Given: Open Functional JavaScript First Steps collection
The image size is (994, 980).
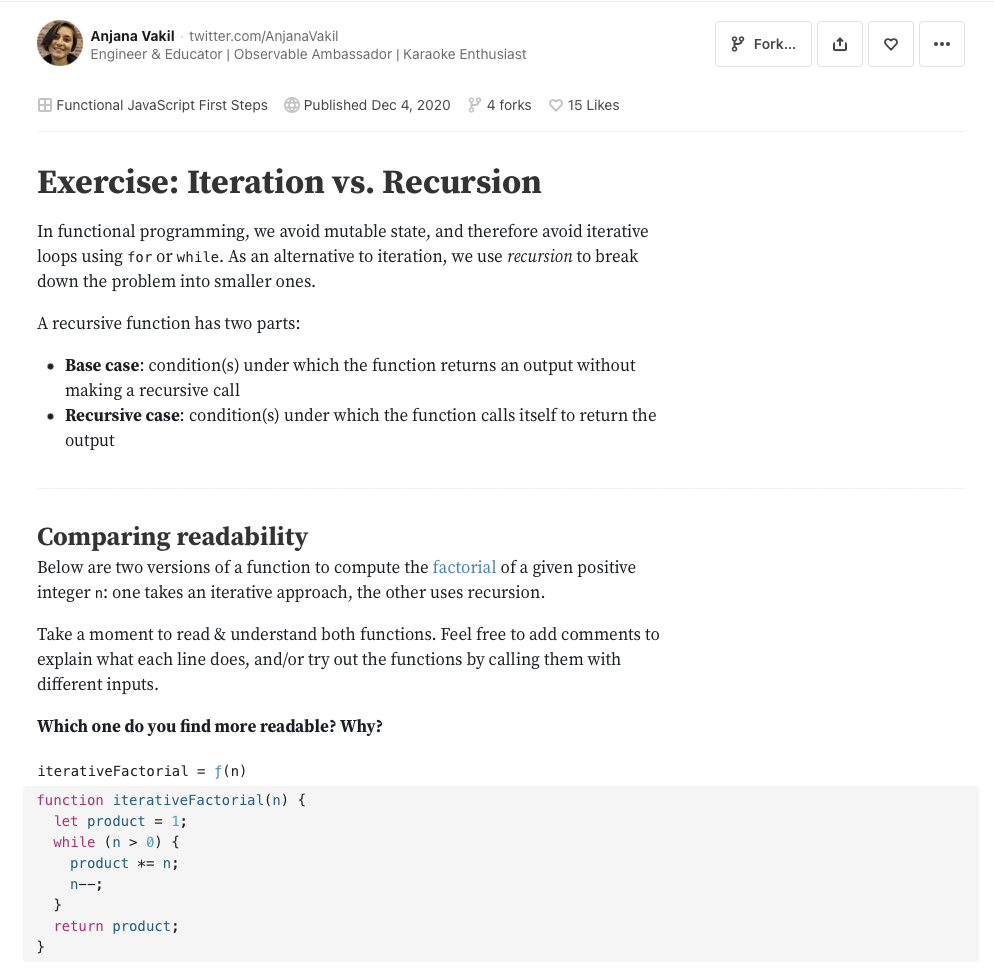Looking at the screenshot, I should 162,105.
